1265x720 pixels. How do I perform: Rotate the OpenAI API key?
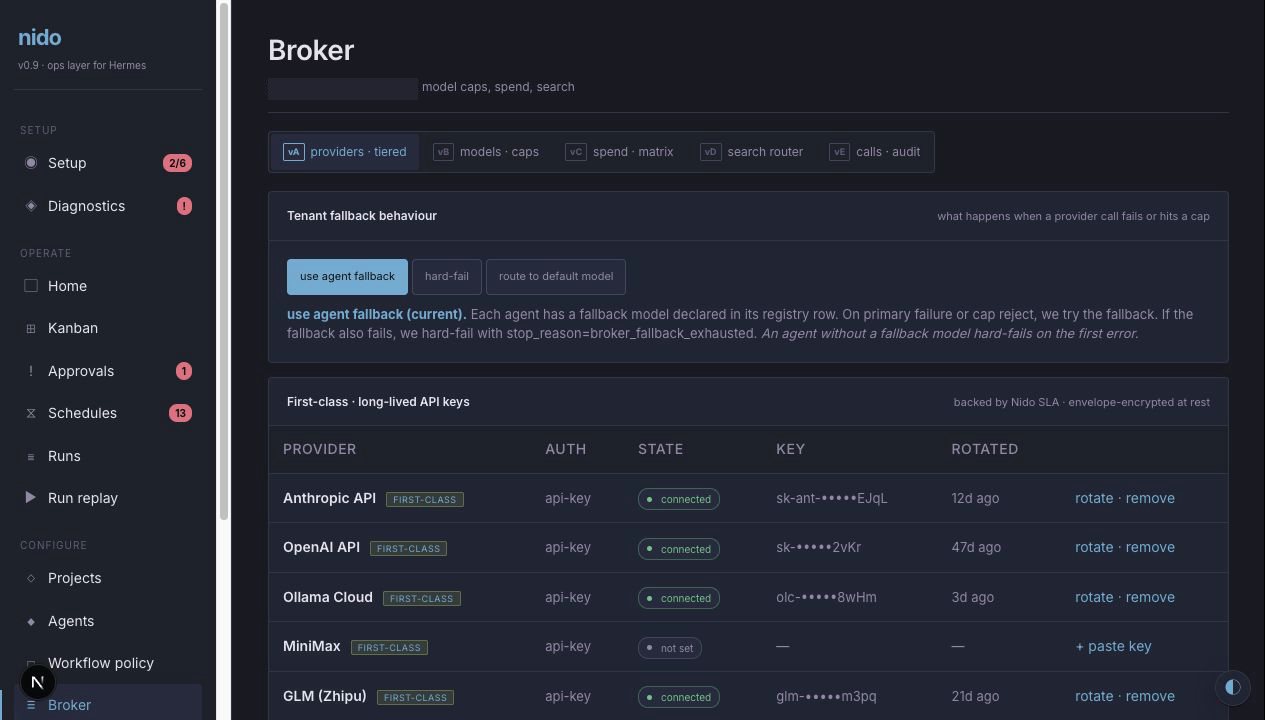[x=1094, y=547]
